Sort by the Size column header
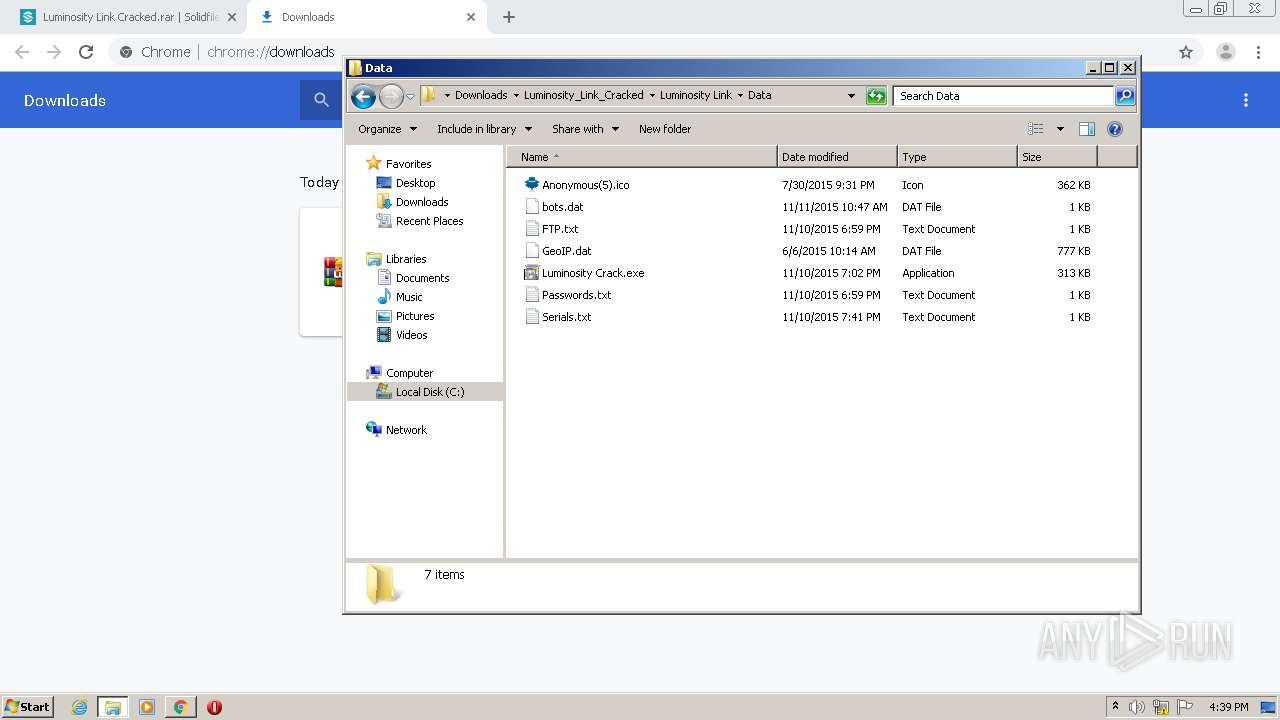1280x720 pixels. tap(1056, 157)
